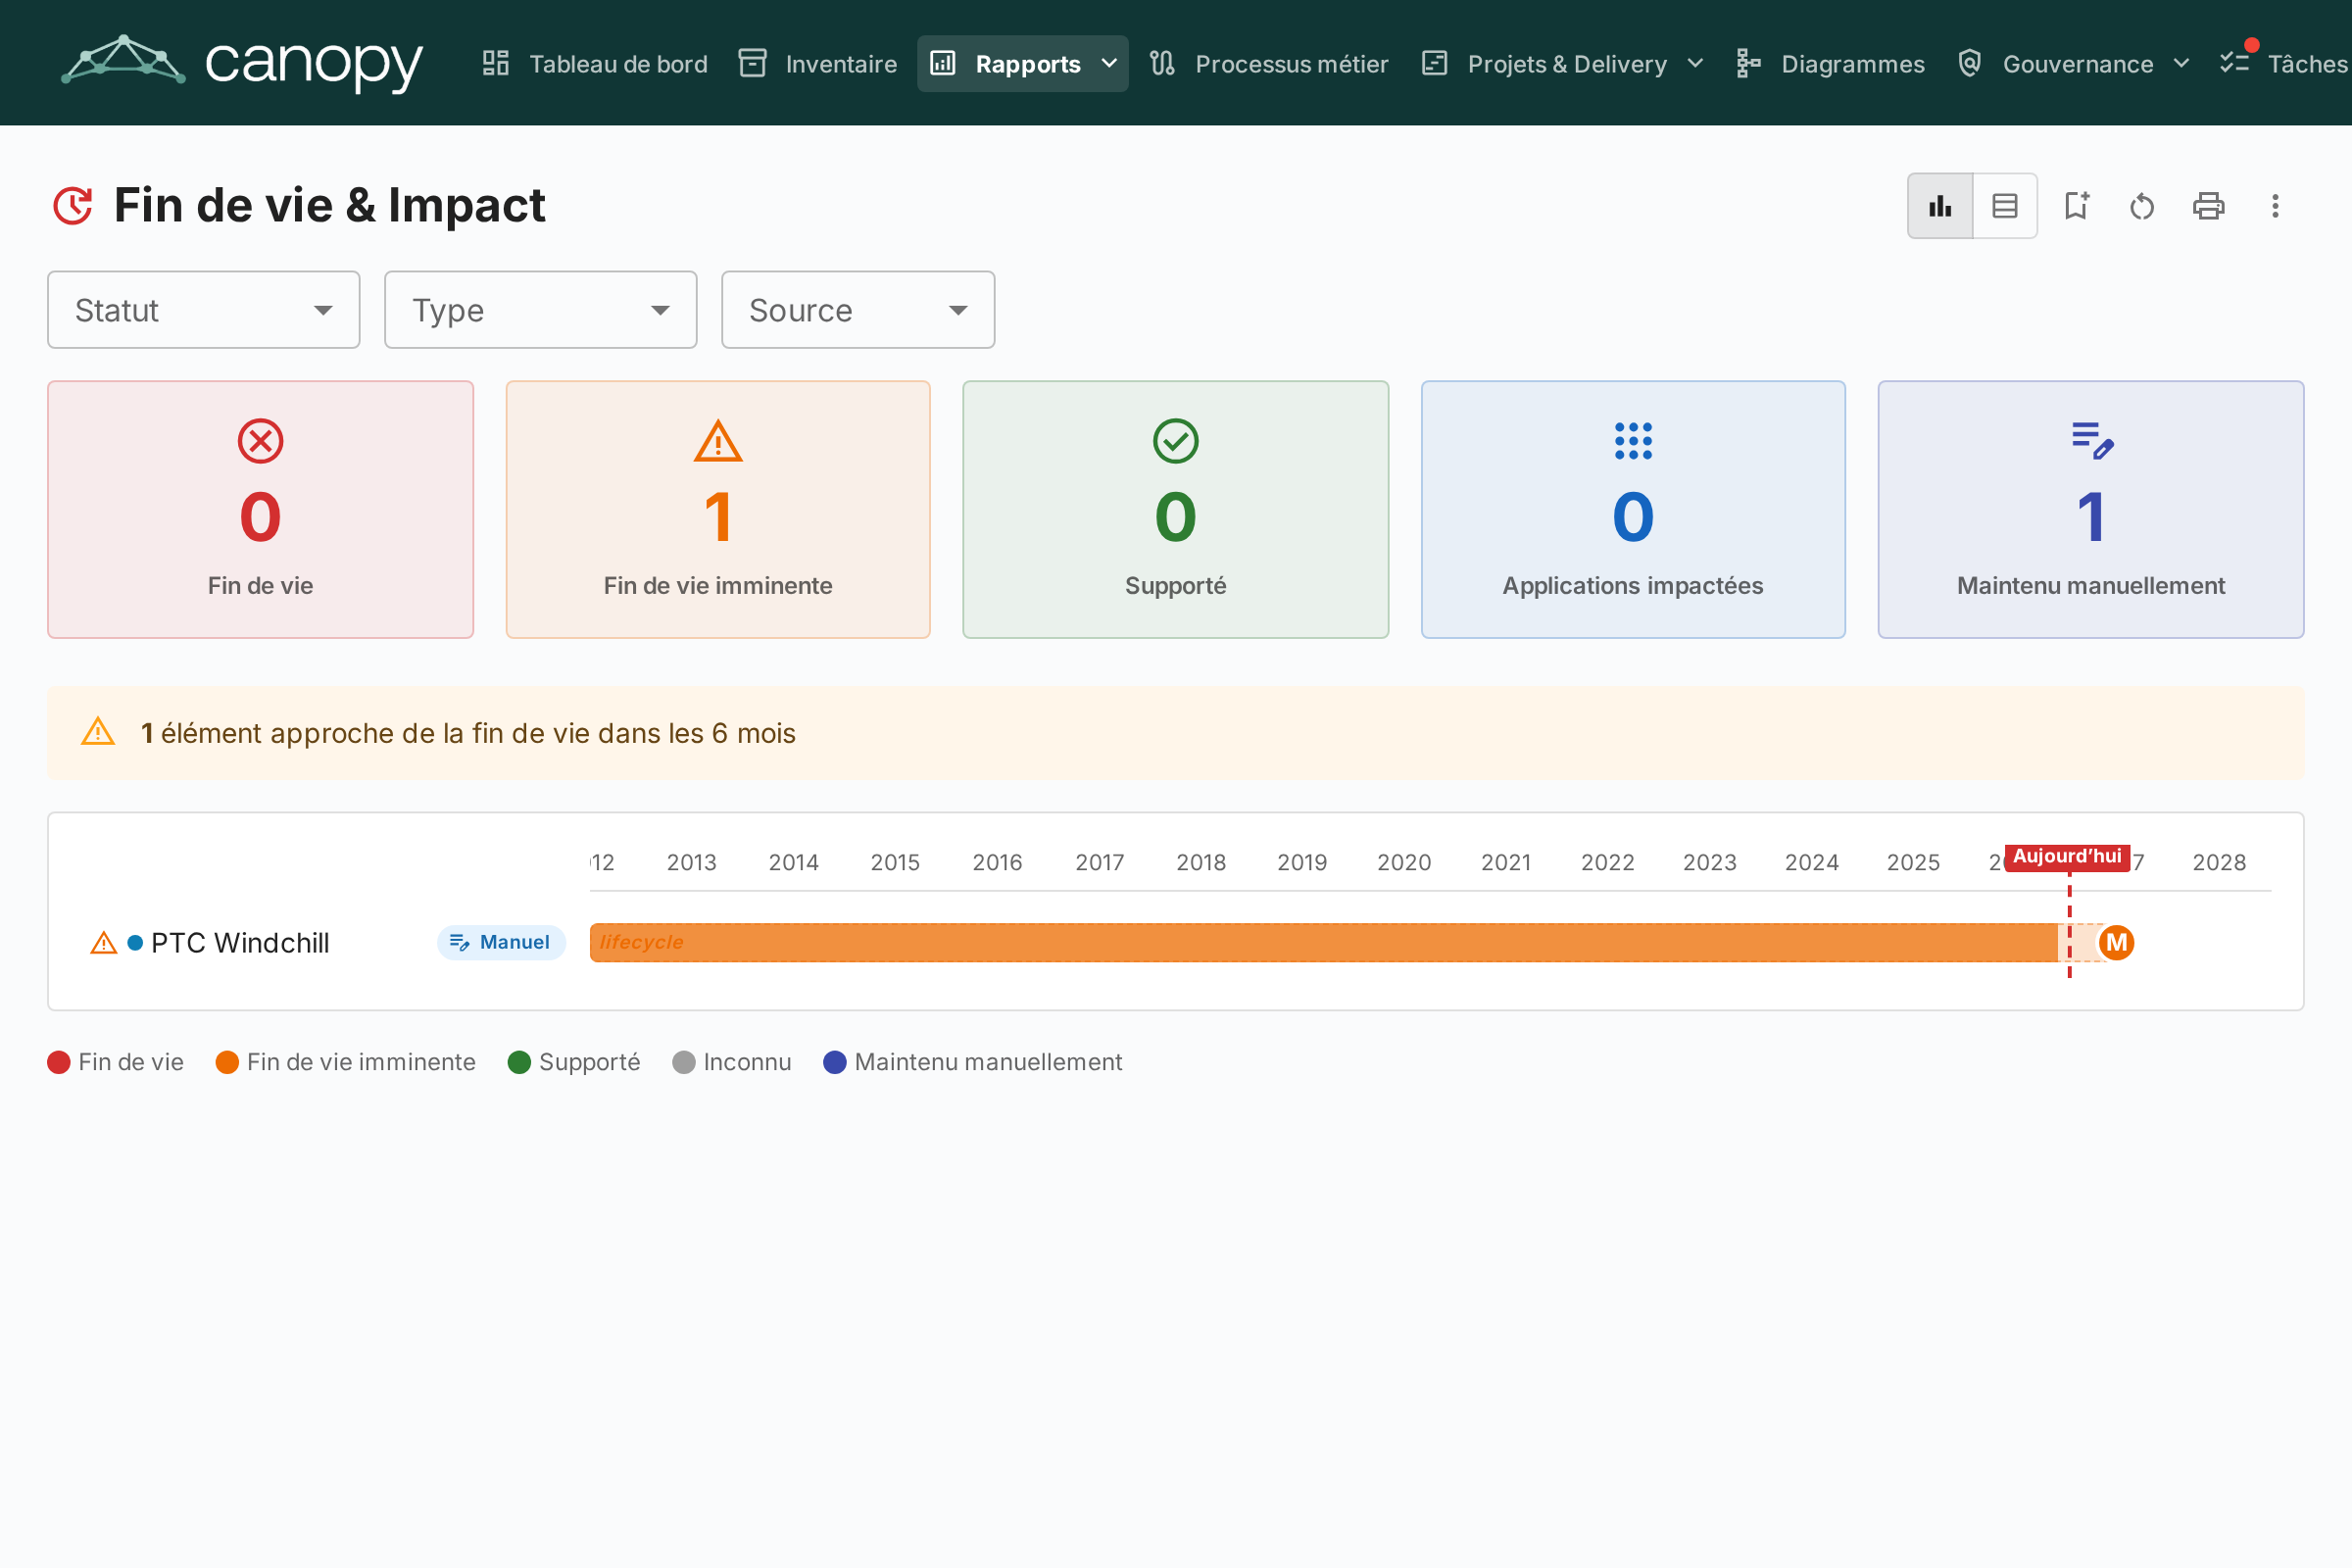Refresh the report
This screenshot has width=2352, height=1568.
coord(2142,206)
